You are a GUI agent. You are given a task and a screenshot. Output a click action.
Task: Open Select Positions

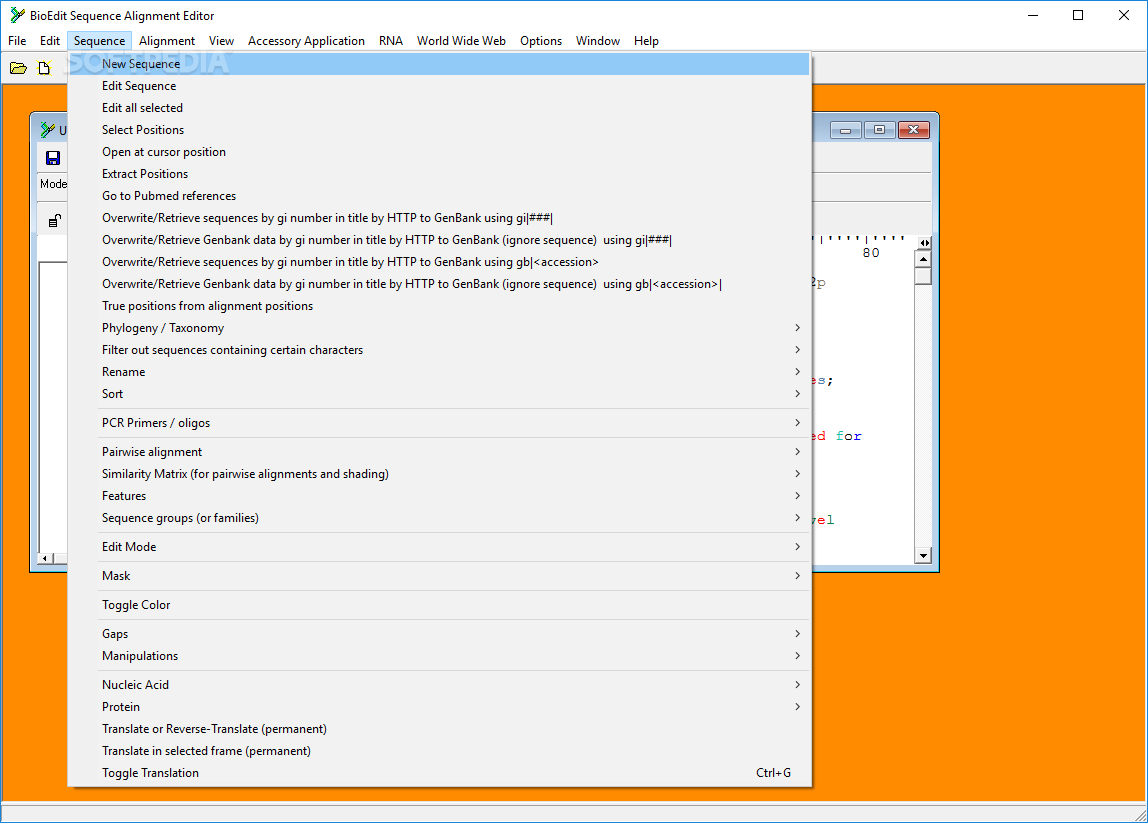439,130
